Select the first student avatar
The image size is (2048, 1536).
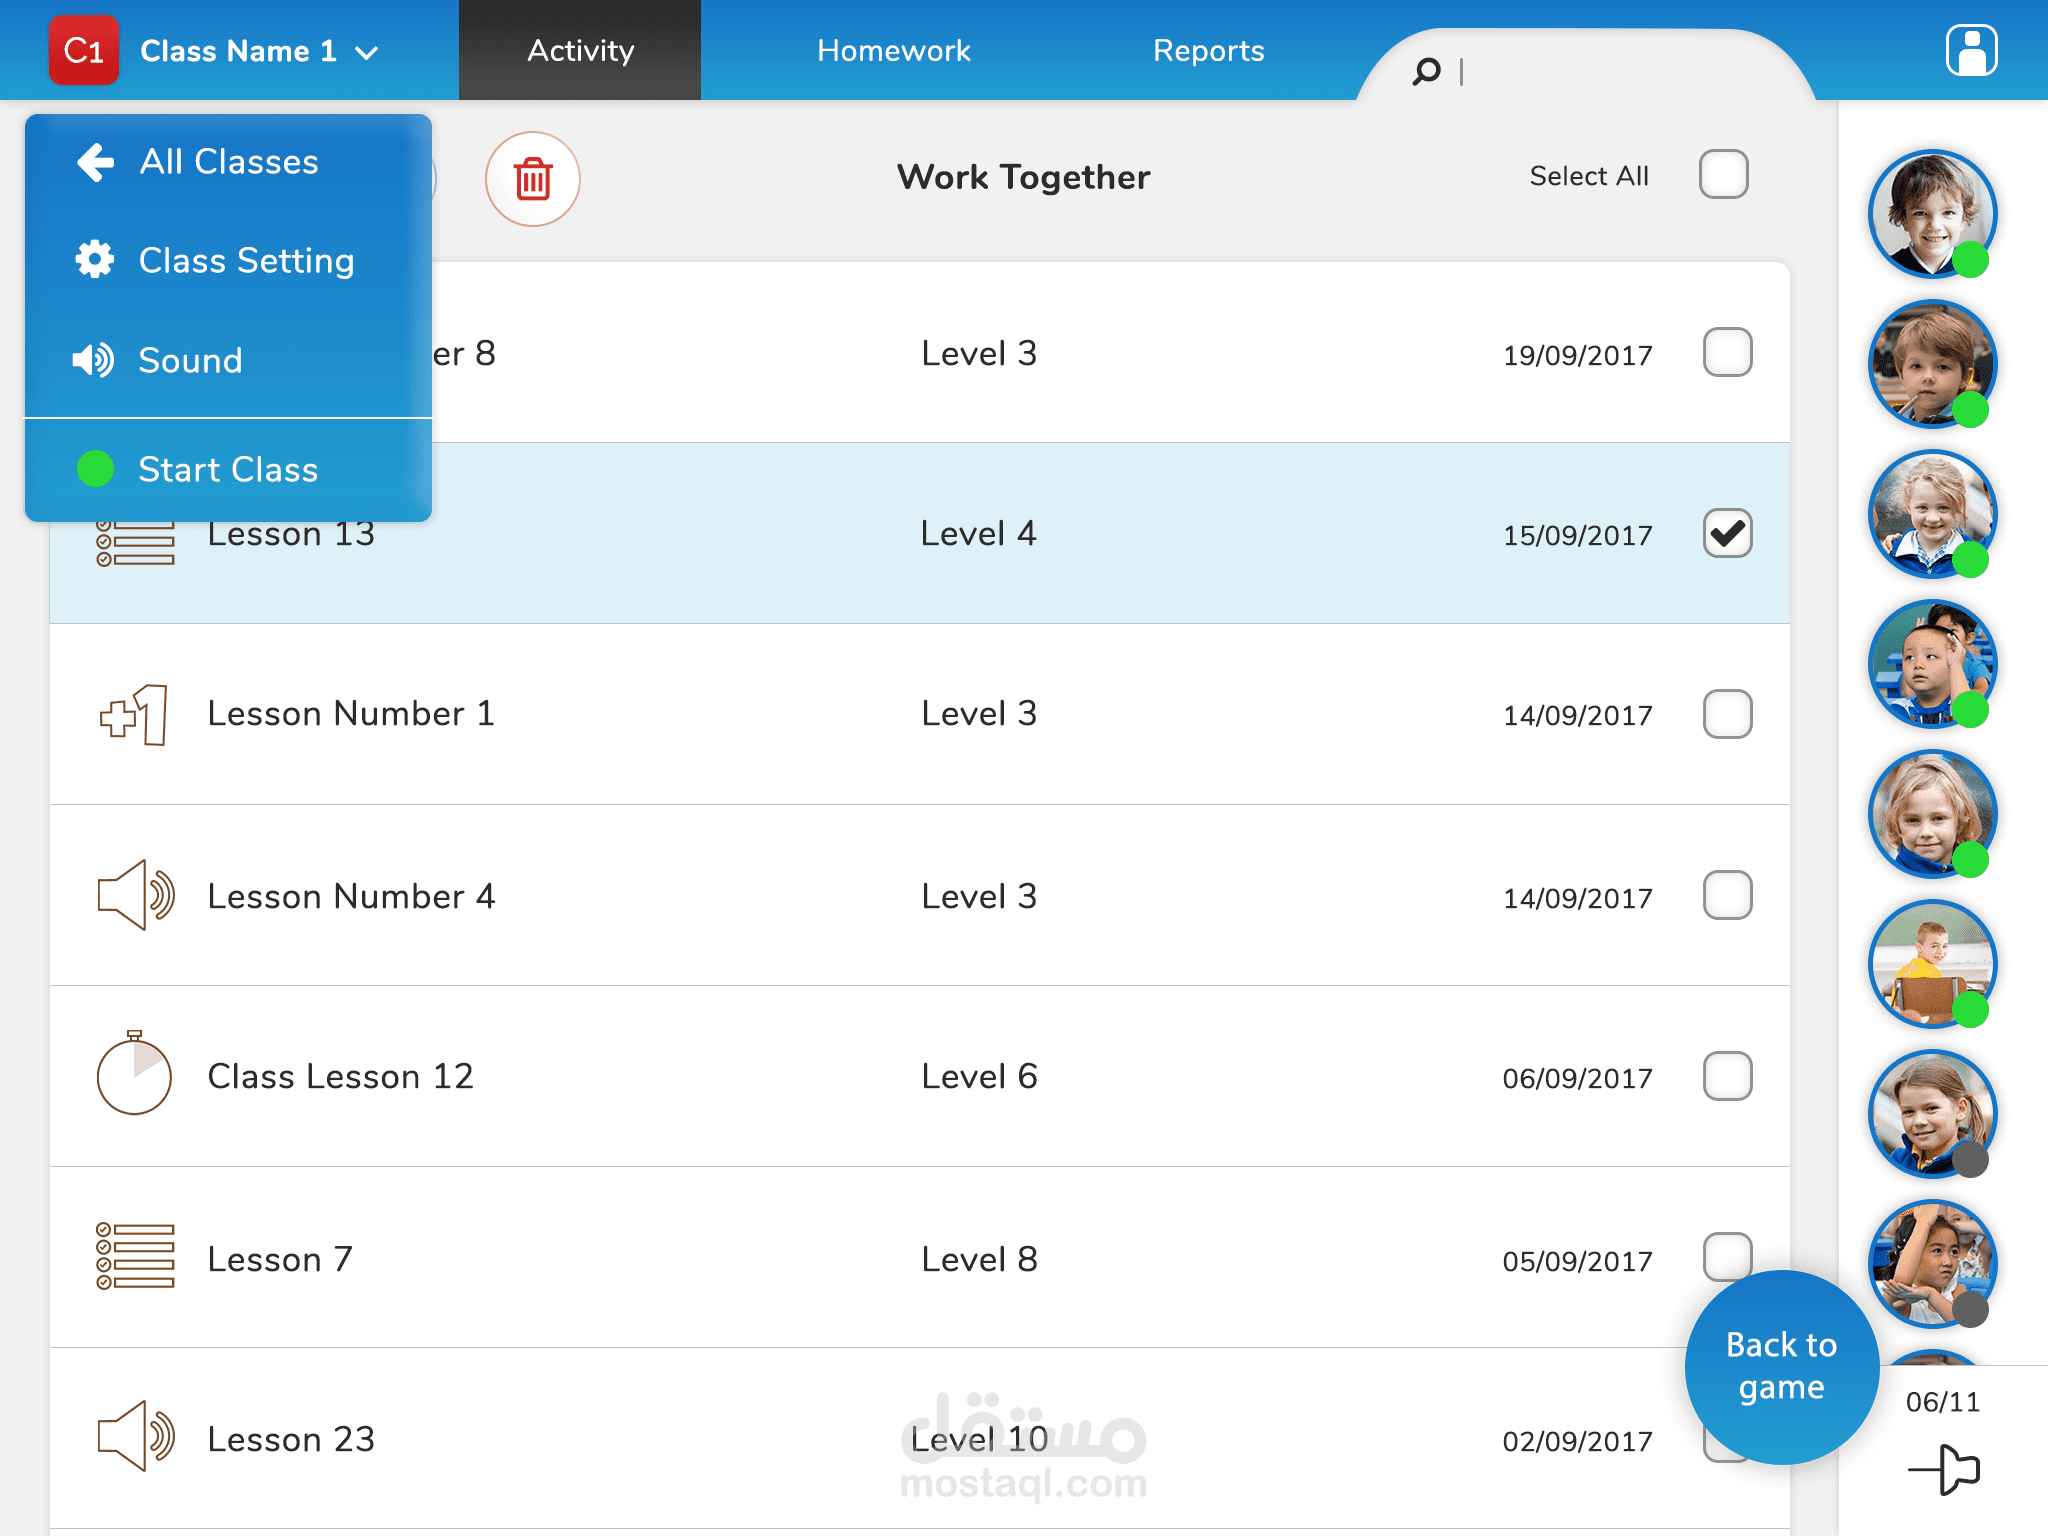1931,213
